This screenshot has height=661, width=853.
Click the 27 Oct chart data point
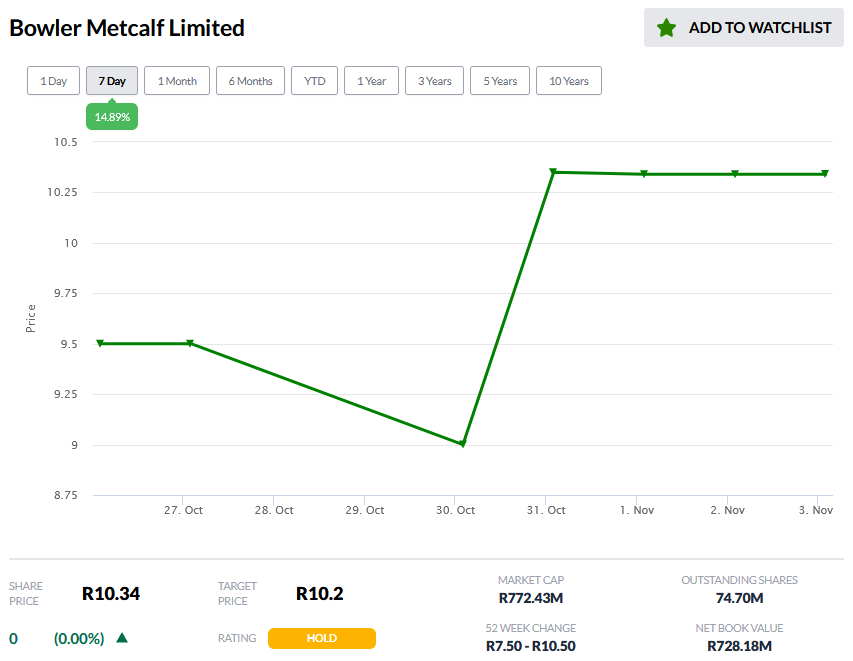point(190,343)
